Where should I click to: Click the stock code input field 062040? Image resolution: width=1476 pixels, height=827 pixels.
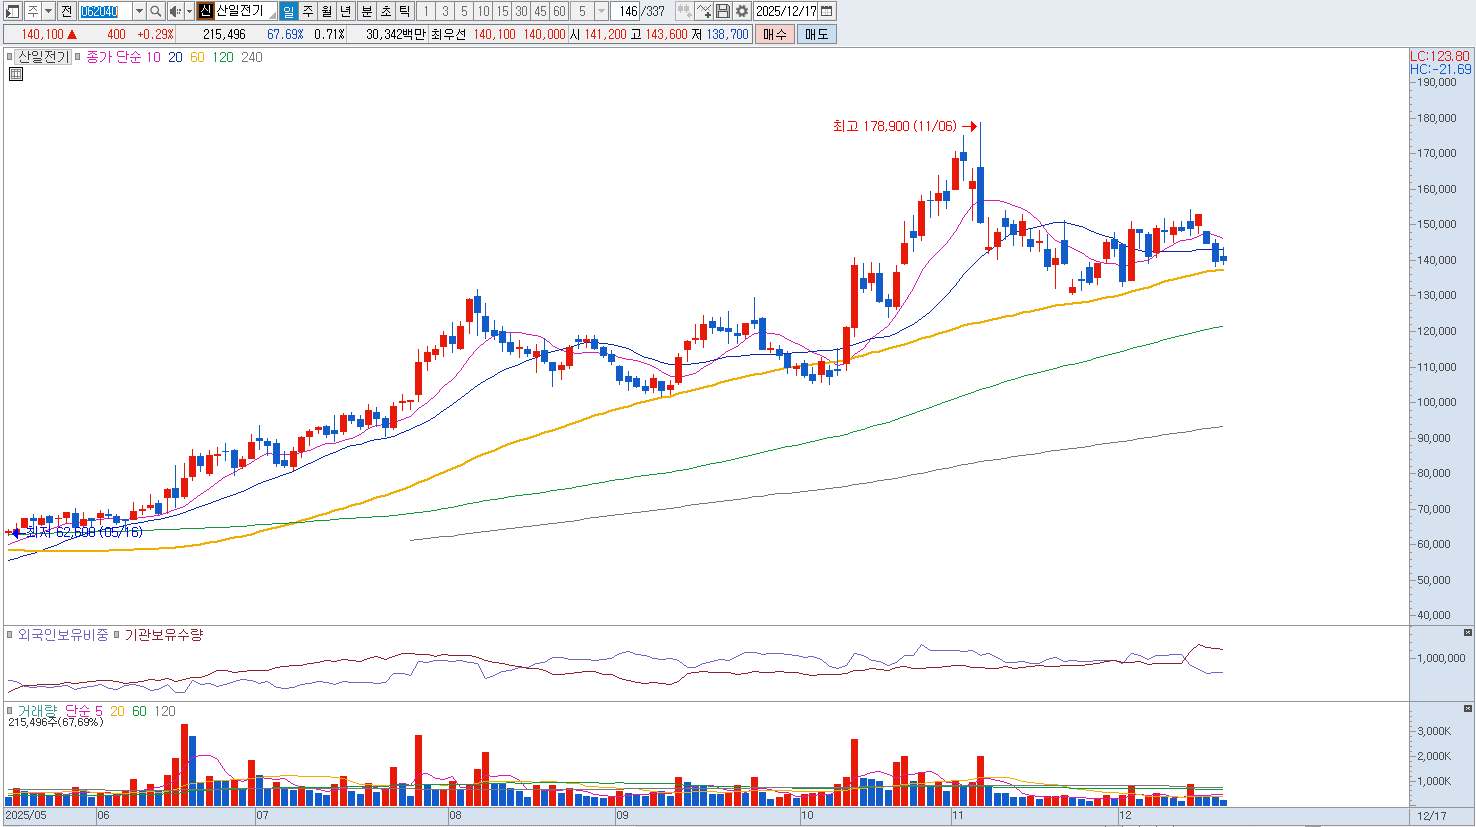pyautogui.click(x=104, y=11)
